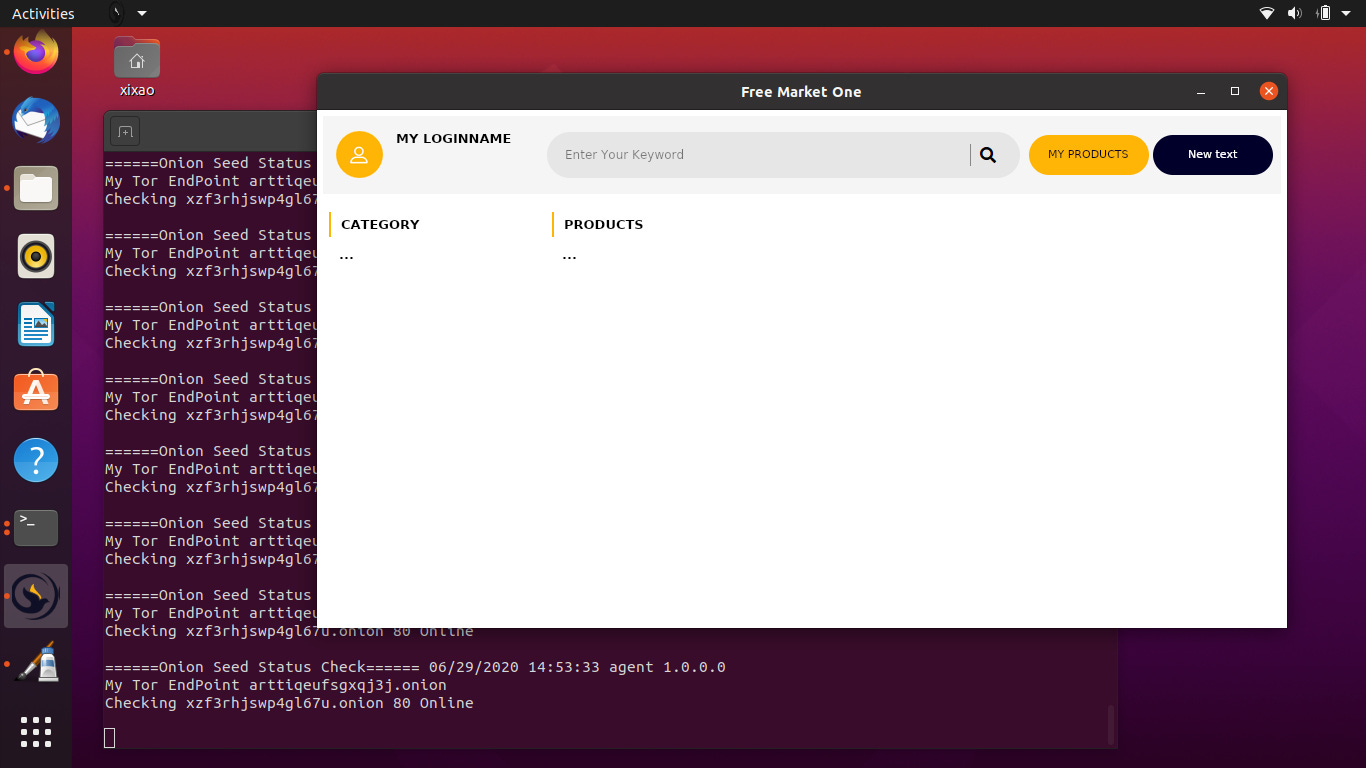This screenshot has height=768, width=1366.
Task: Click the arttiqeufsgxqj3j.onion endpoint line in terminal
Action: tap(276, 685)
